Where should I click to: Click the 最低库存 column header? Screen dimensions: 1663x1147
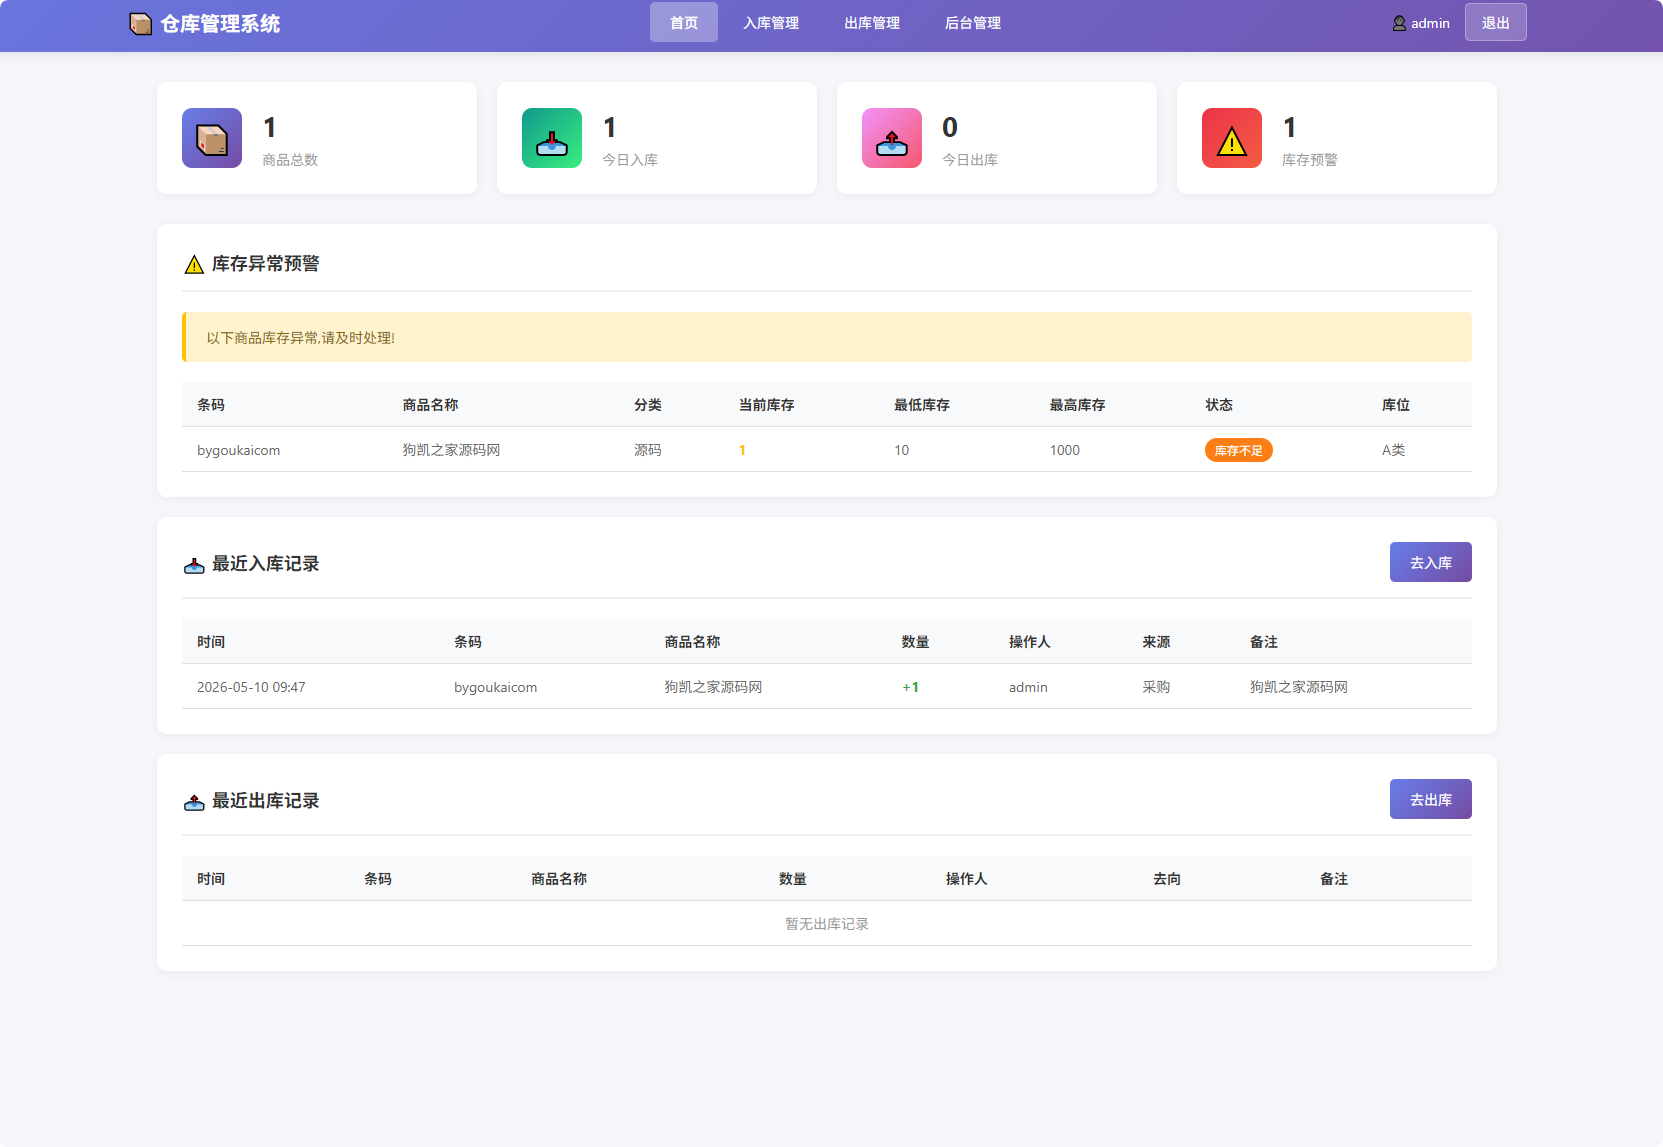point(922,405)
